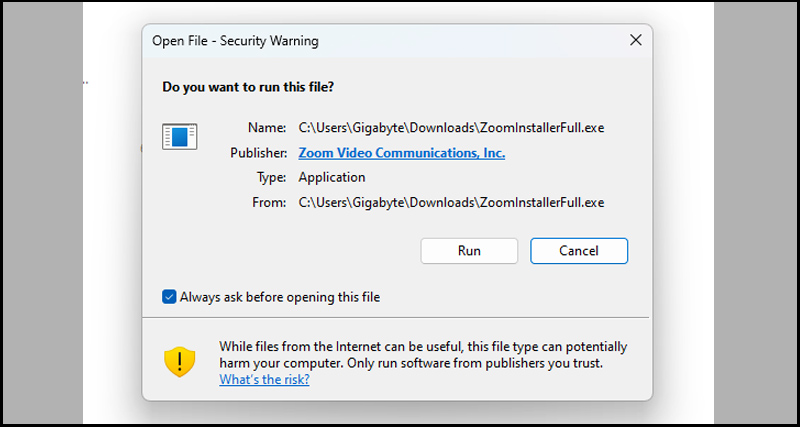Click the Always ask before opening label text
This screenshot has height=427, width=800.
click(x=280, y=297)
